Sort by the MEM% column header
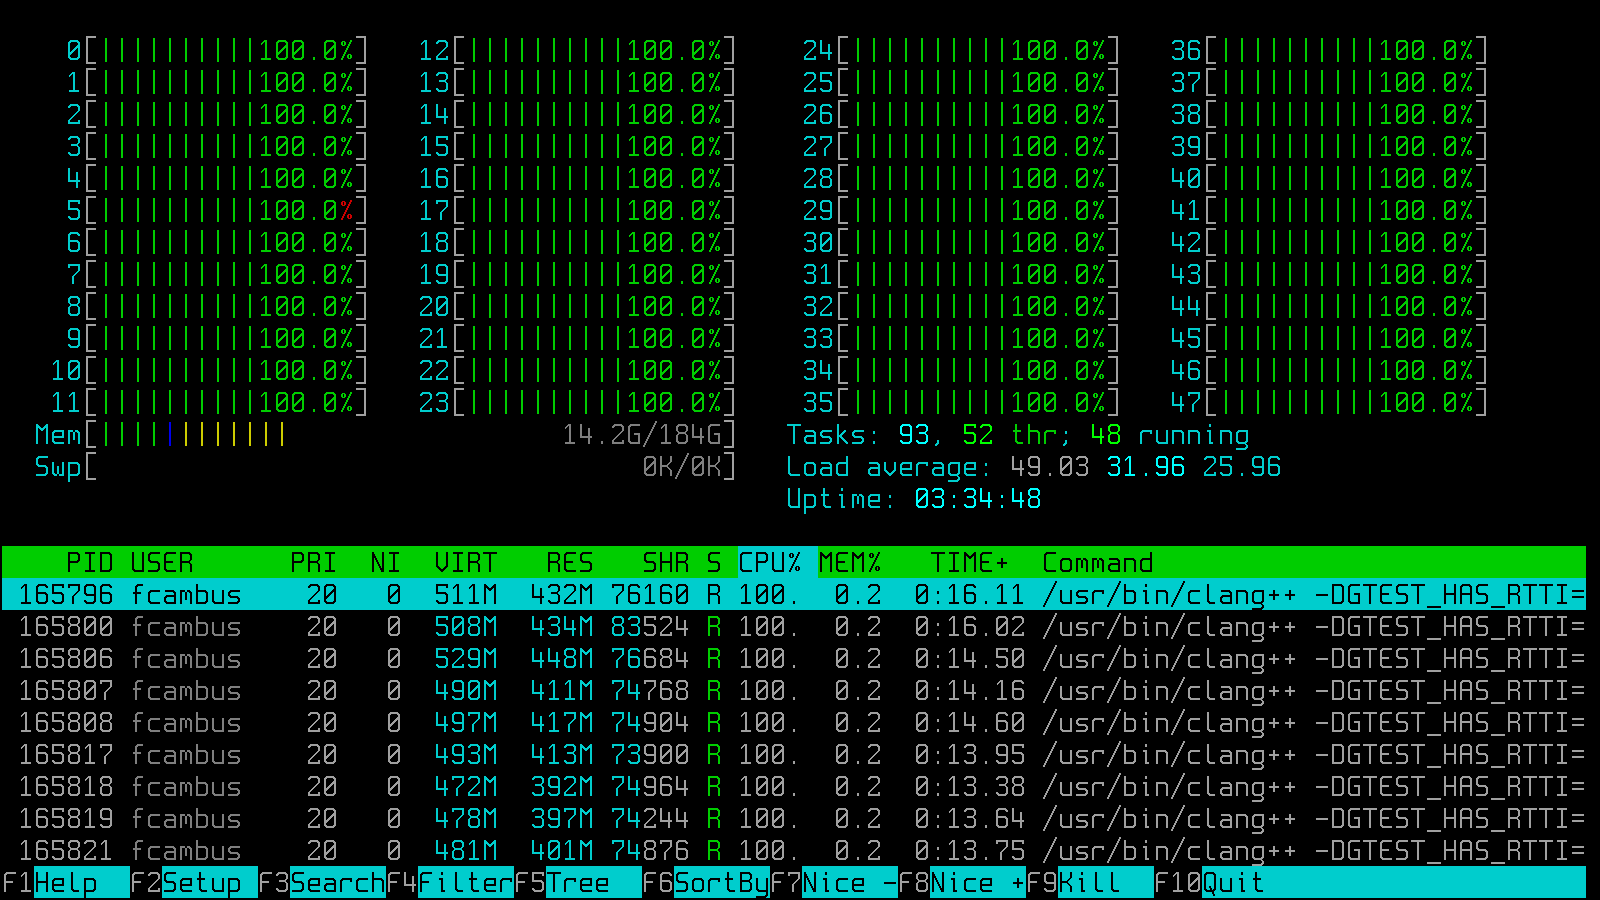The image size is (1600, 900). (x=850, y=563)
